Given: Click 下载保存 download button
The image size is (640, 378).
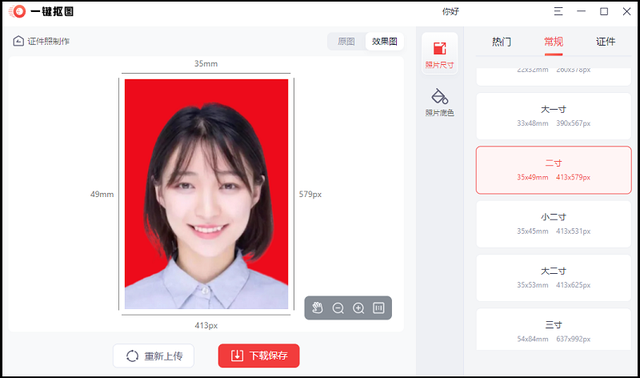Looking at the screenshot, I should 259,356.
